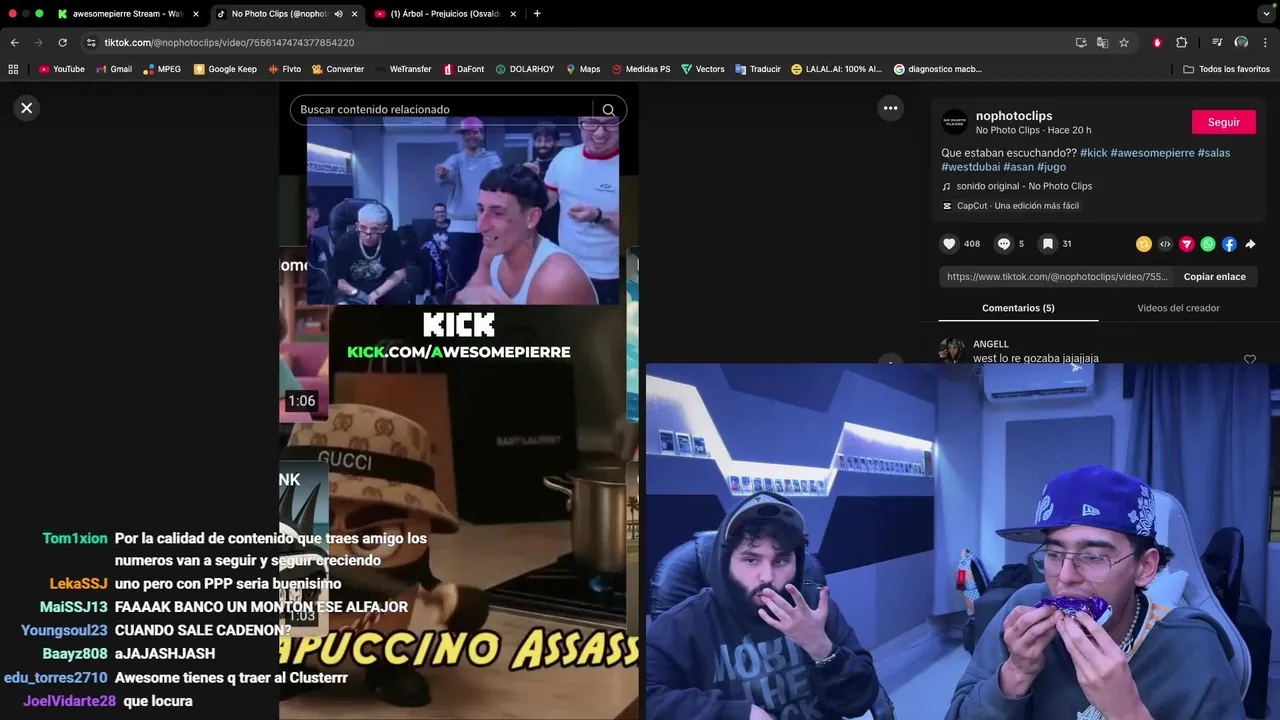Open sonido original - No Photo Clips link
The height and width of the screenshot is (720, 1280).
(1024, 186)
